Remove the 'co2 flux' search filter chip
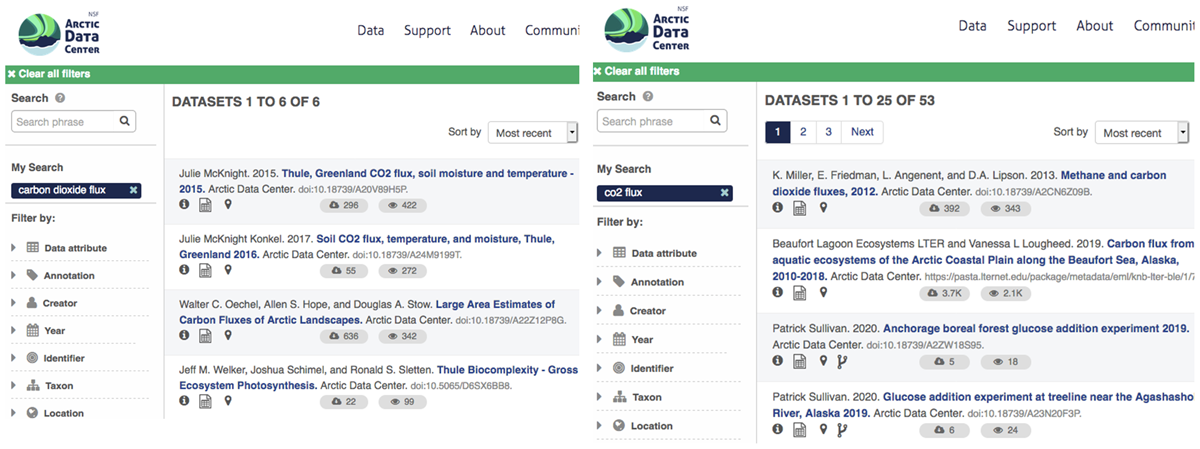This screenshot has width=1200, height=449. point(725,192)
